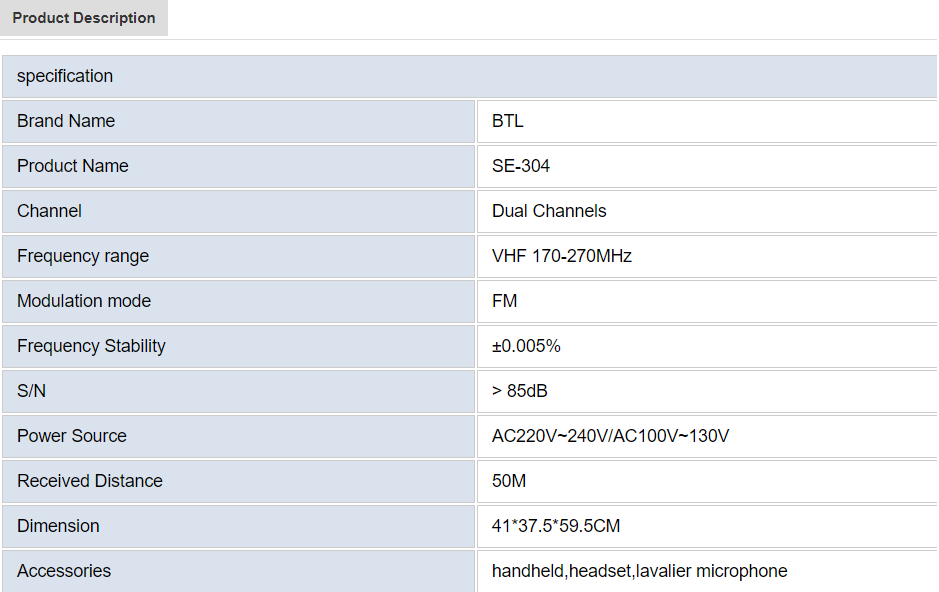Click the handheld,headset,lavalier microphone accessories text
Screen dimensions: 939x592
(639, 571)
